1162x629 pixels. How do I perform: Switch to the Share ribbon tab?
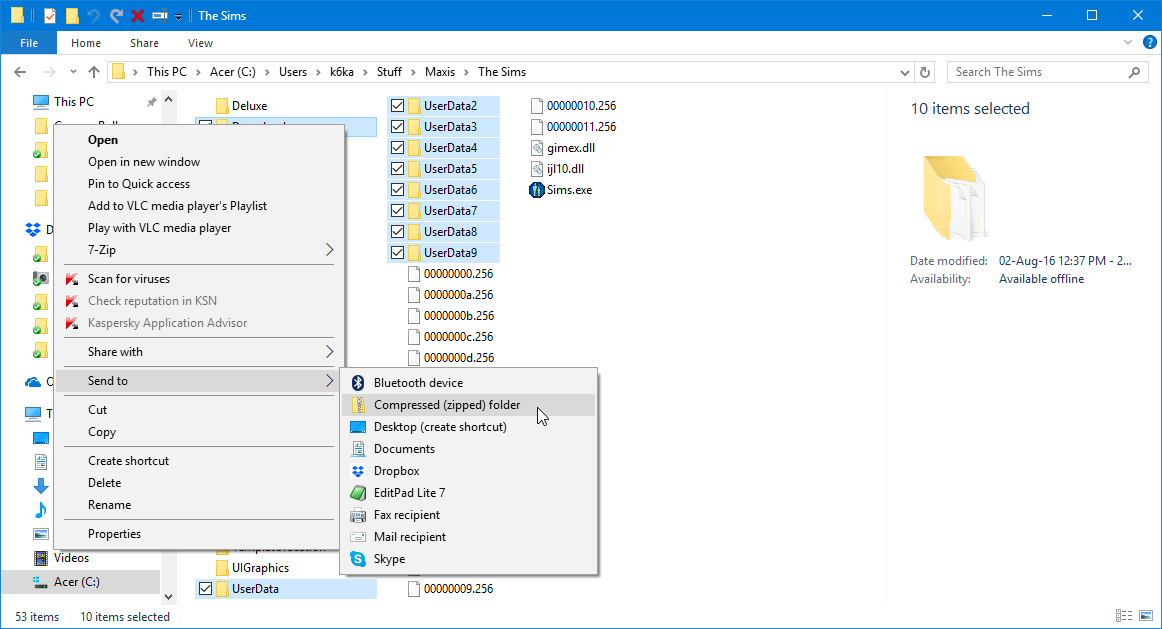145,43
